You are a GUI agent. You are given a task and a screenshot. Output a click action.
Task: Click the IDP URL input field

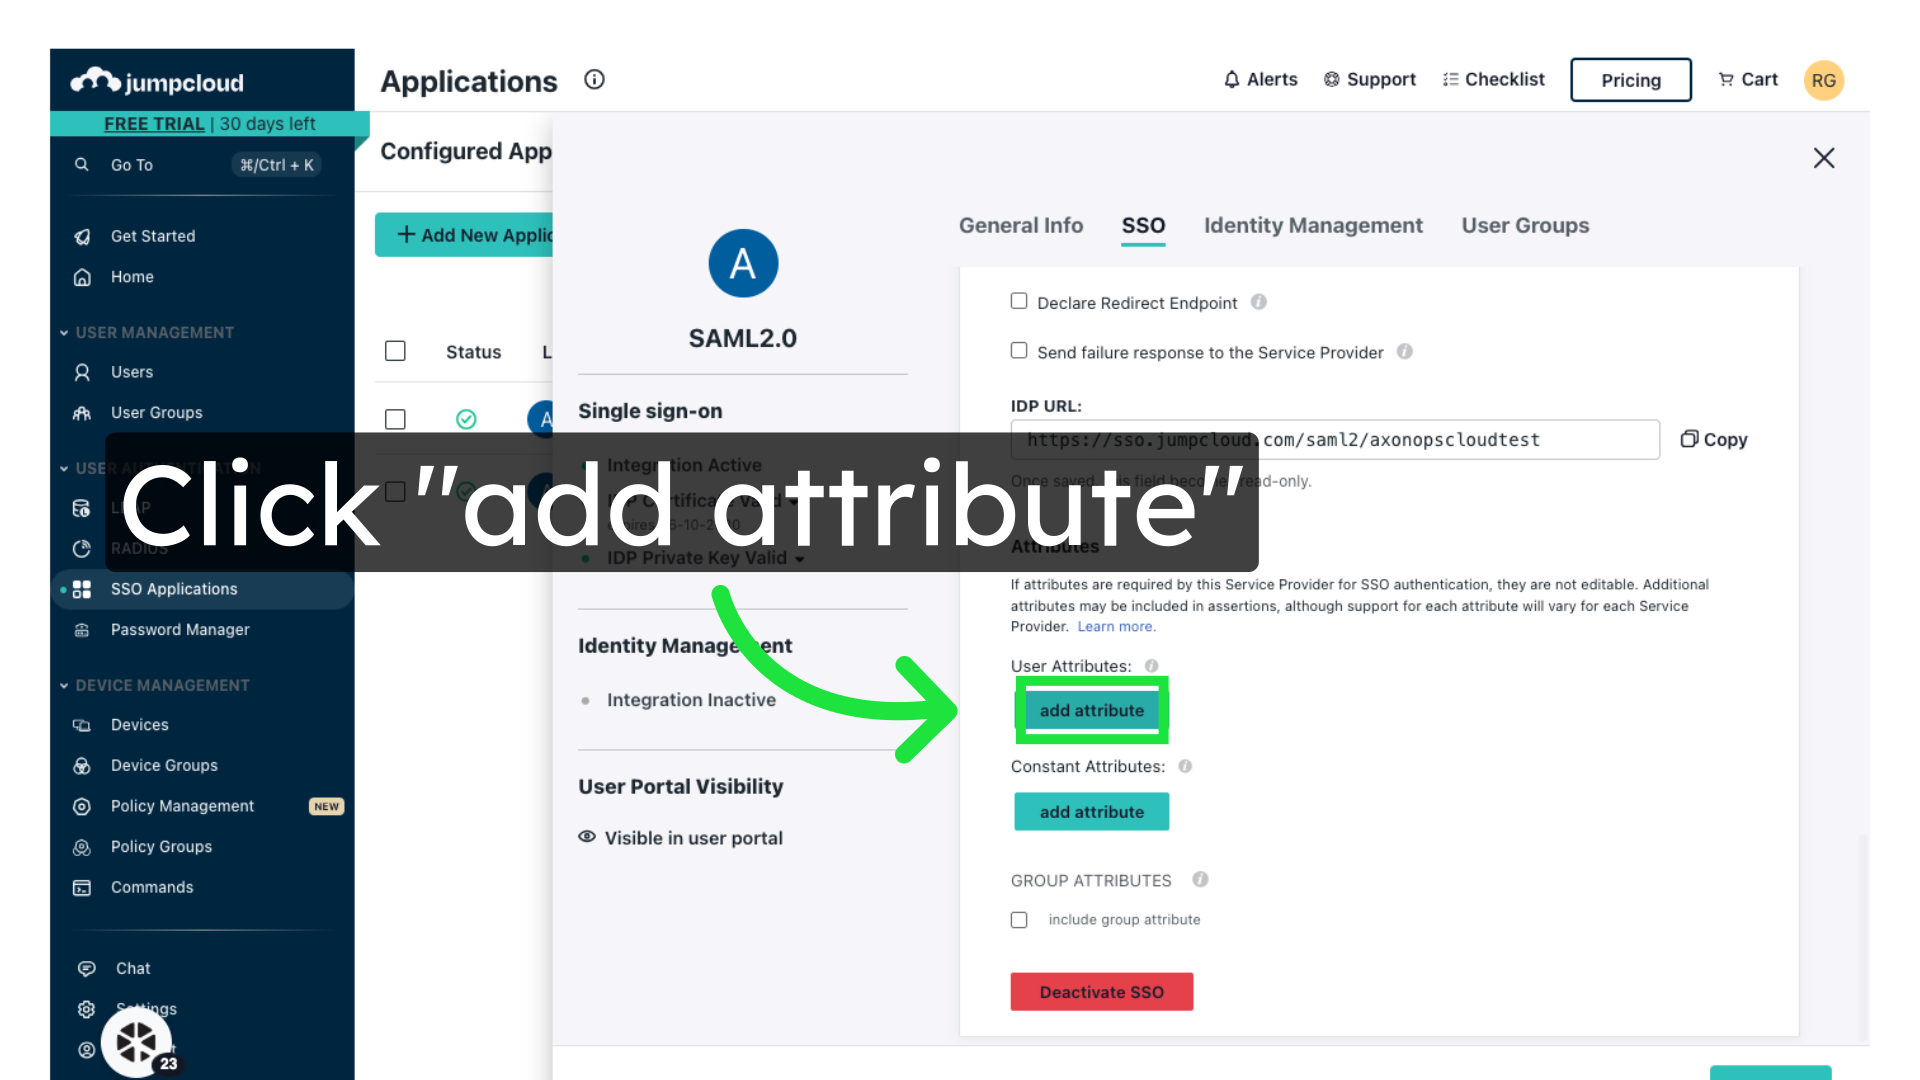(x=1334, y=440)
